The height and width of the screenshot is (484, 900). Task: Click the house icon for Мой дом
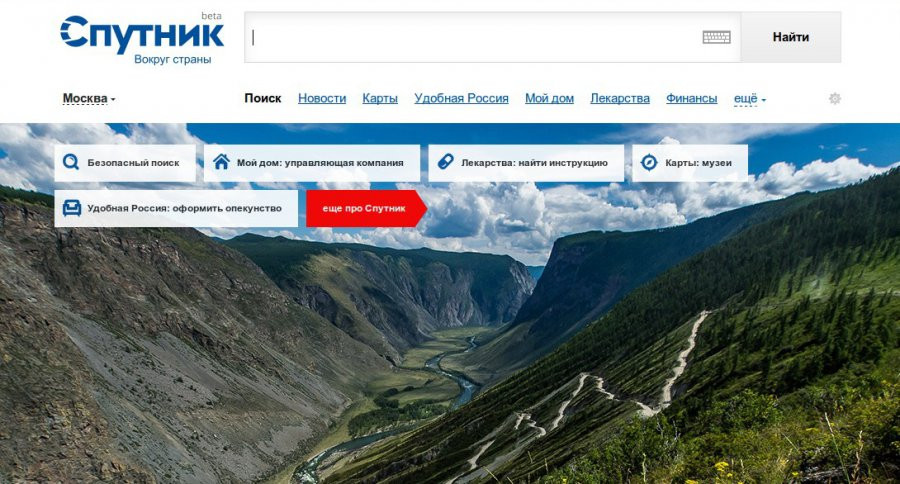[x=222, y=162]
